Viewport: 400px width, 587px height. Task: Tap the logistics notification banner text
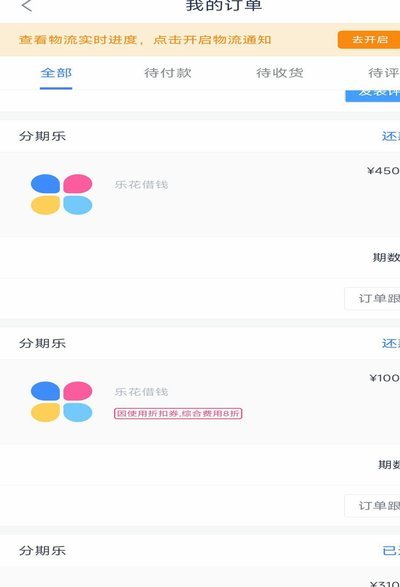[145, 40]
